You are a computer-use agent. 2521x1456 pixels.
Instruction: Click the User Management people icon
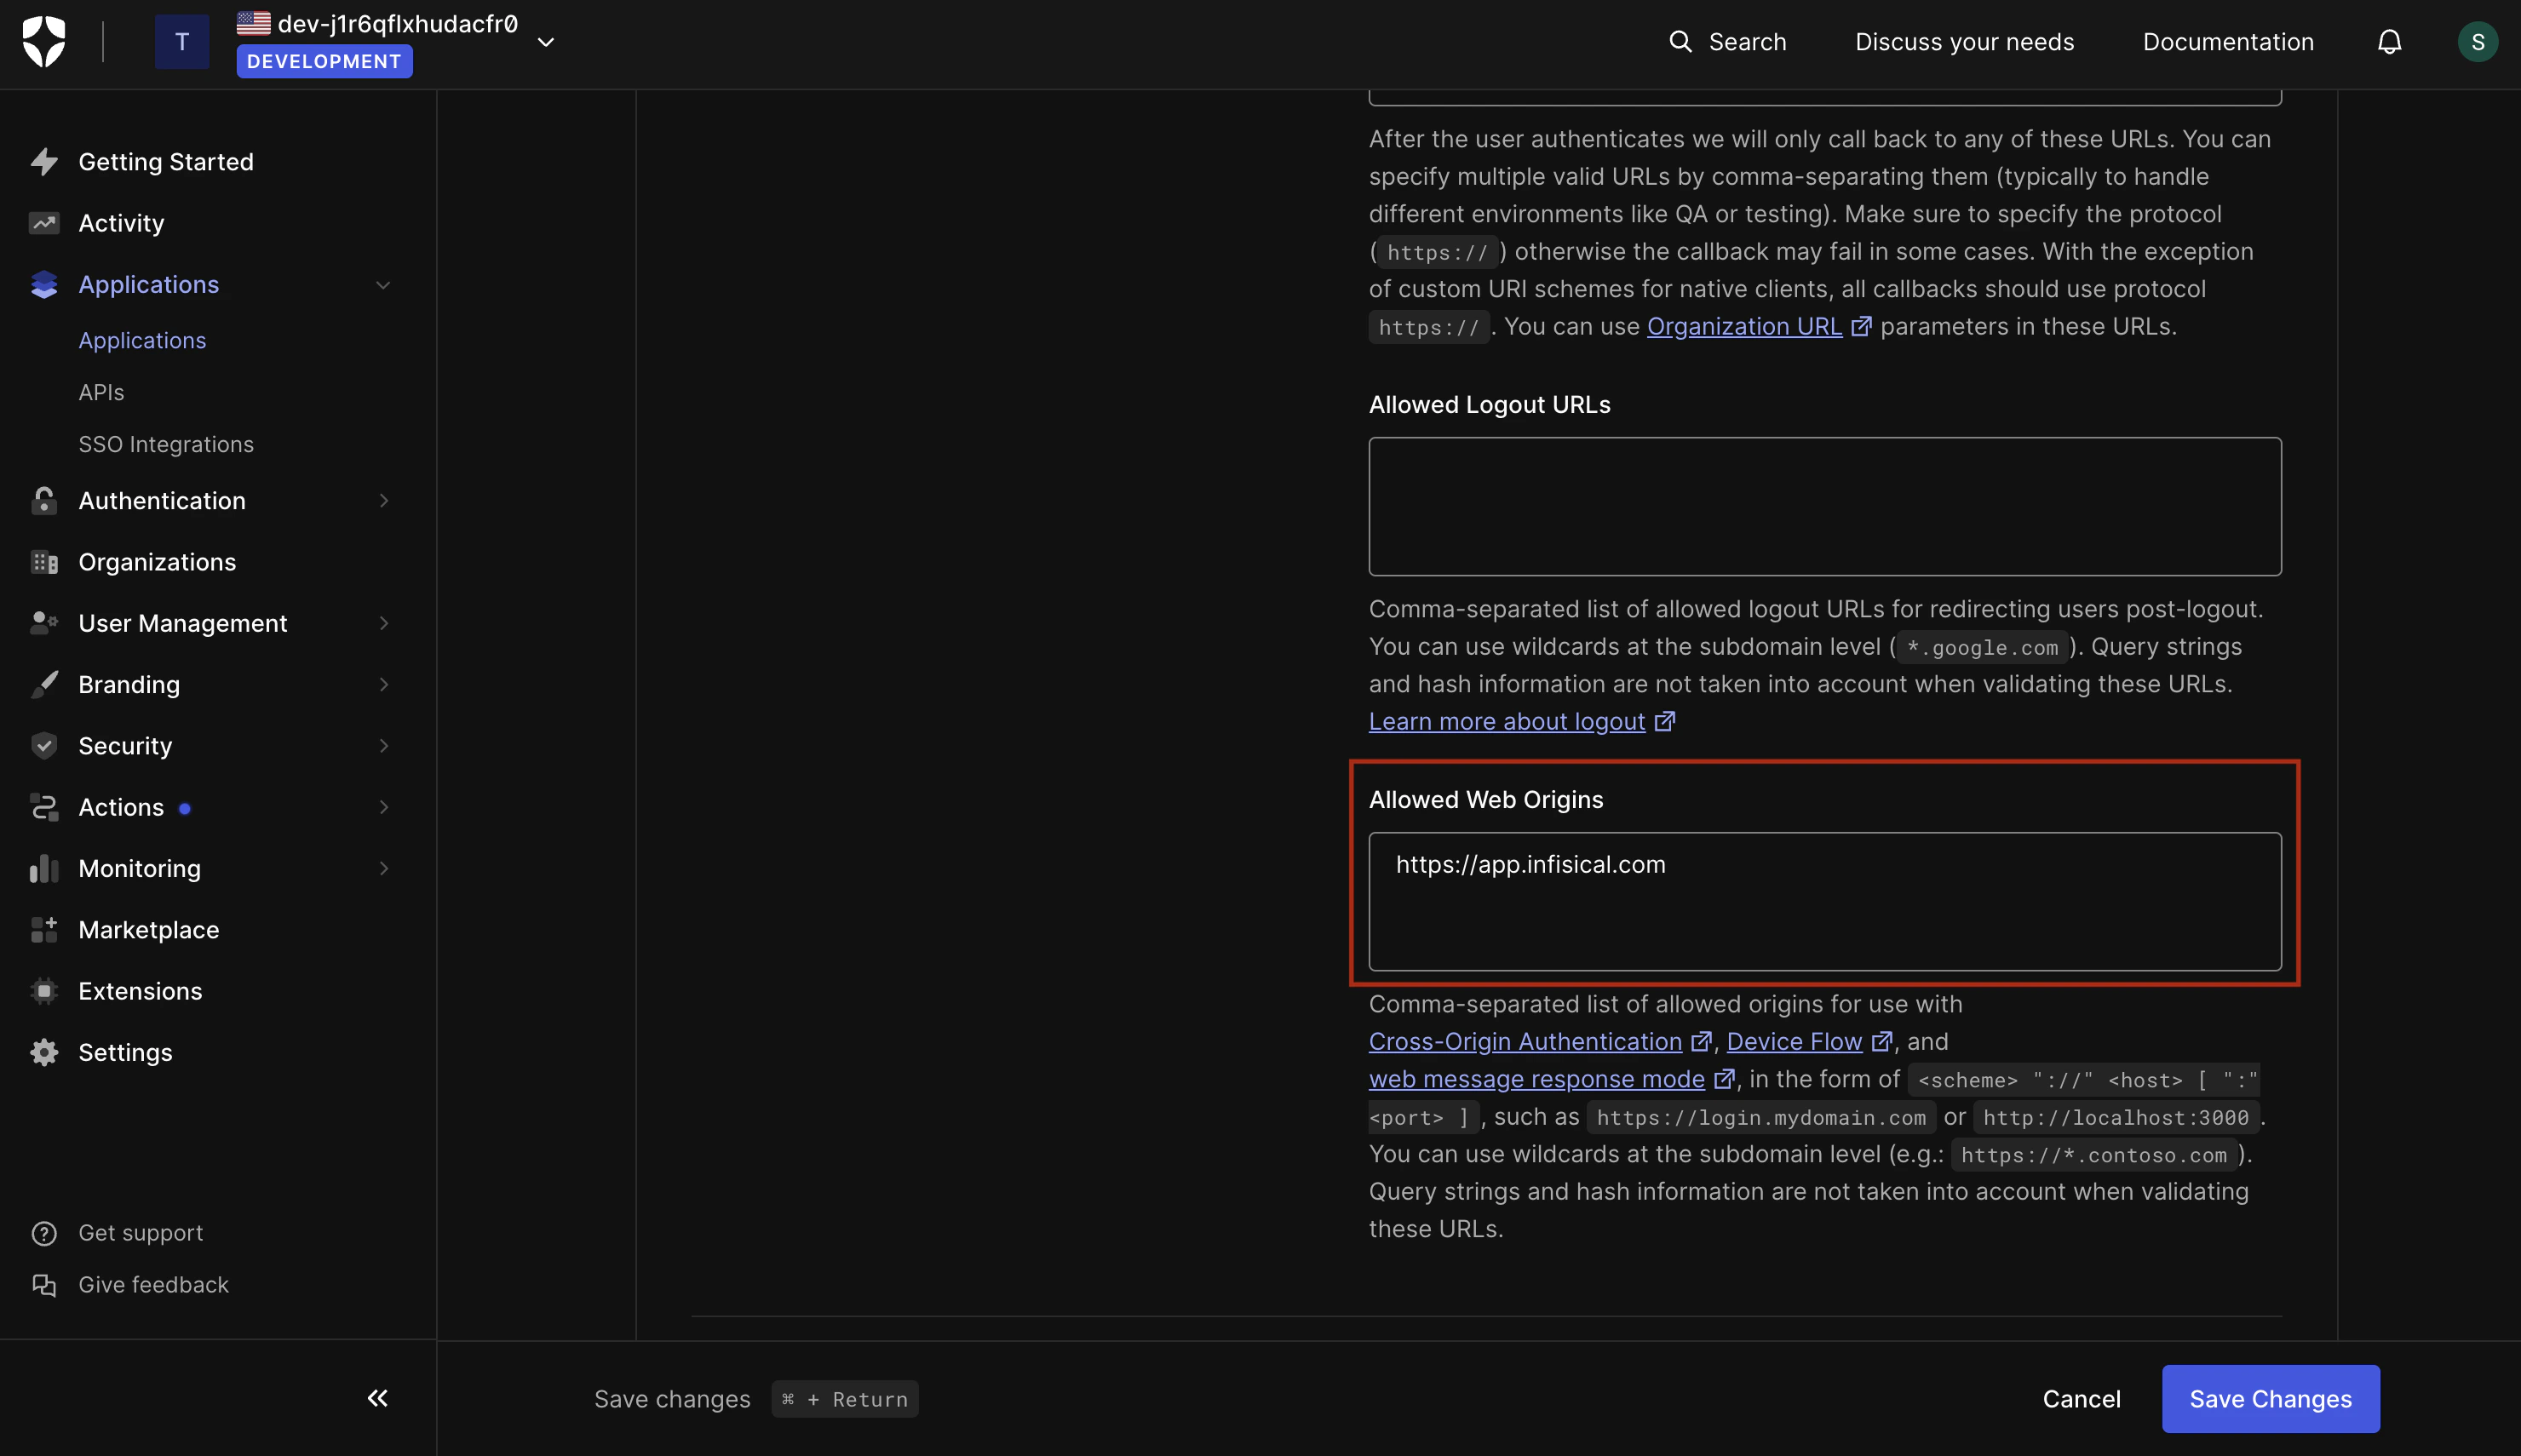pos(44,623)
